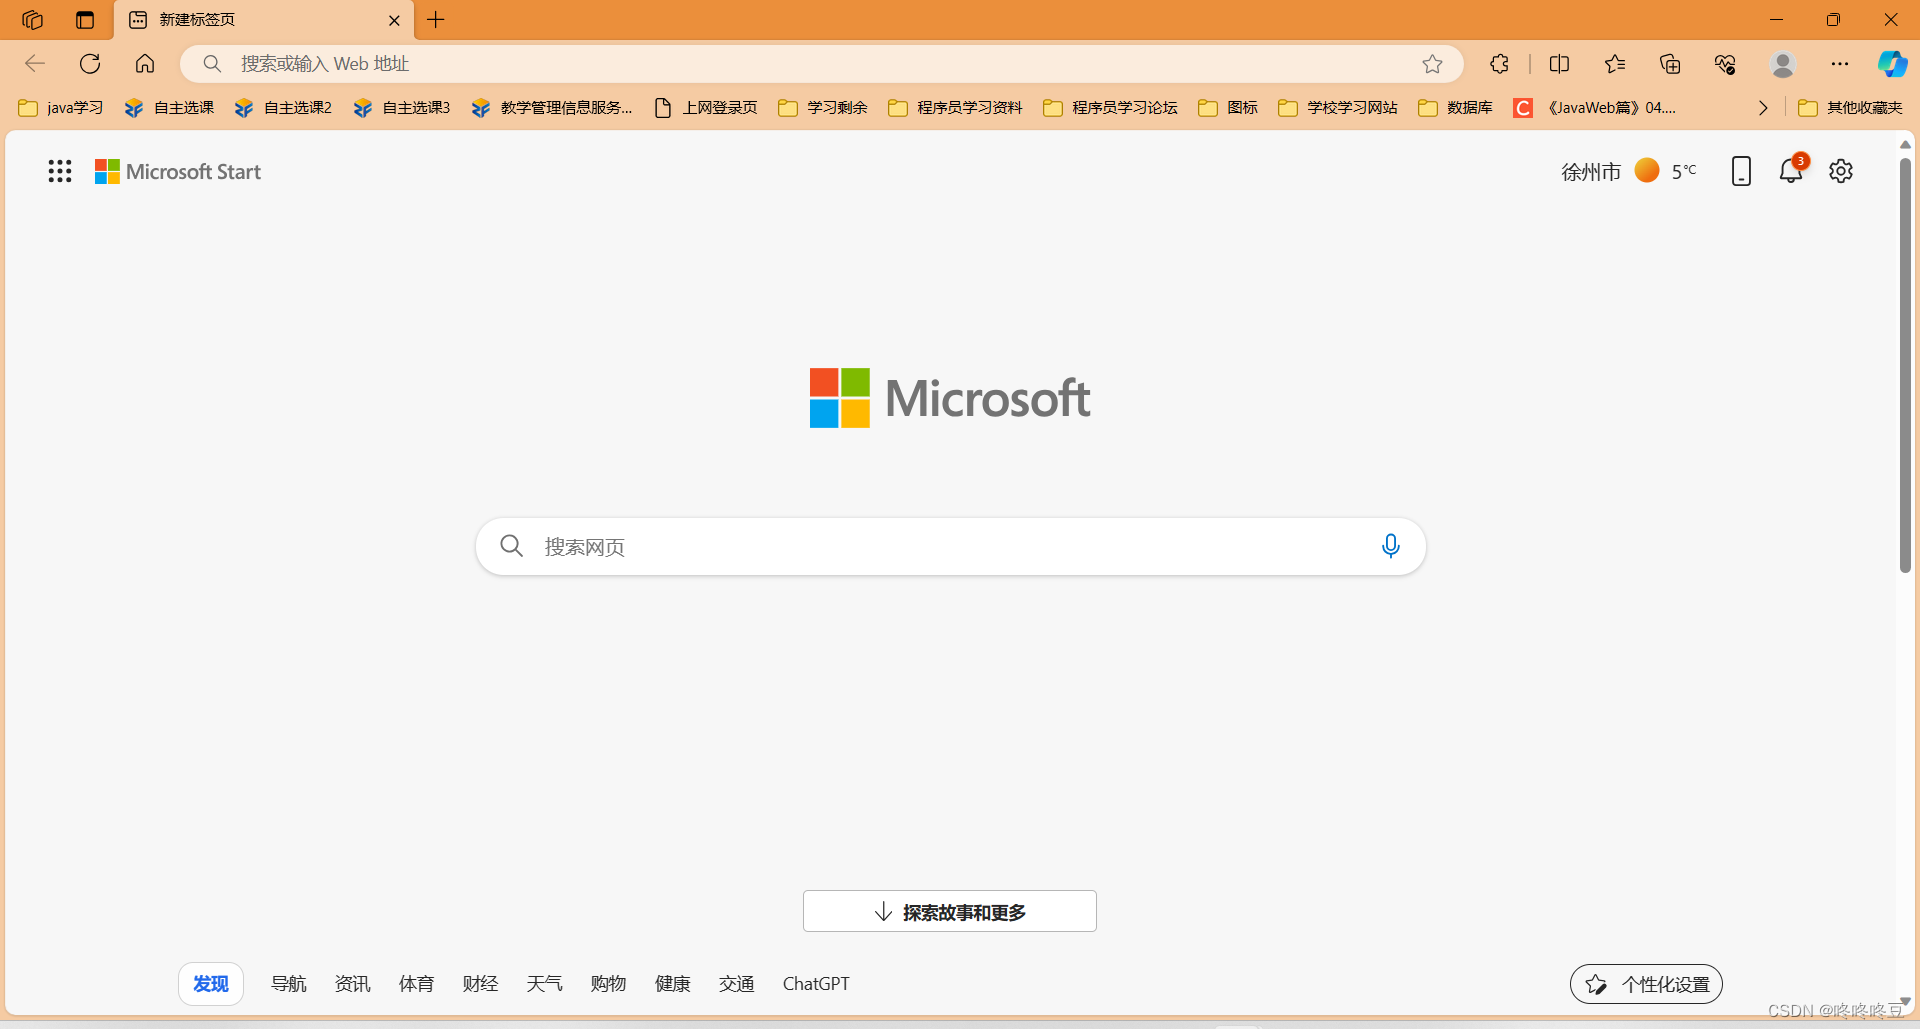Open the 自主选课3 bookmark
1920x1029 pixels.
point(402,108)
